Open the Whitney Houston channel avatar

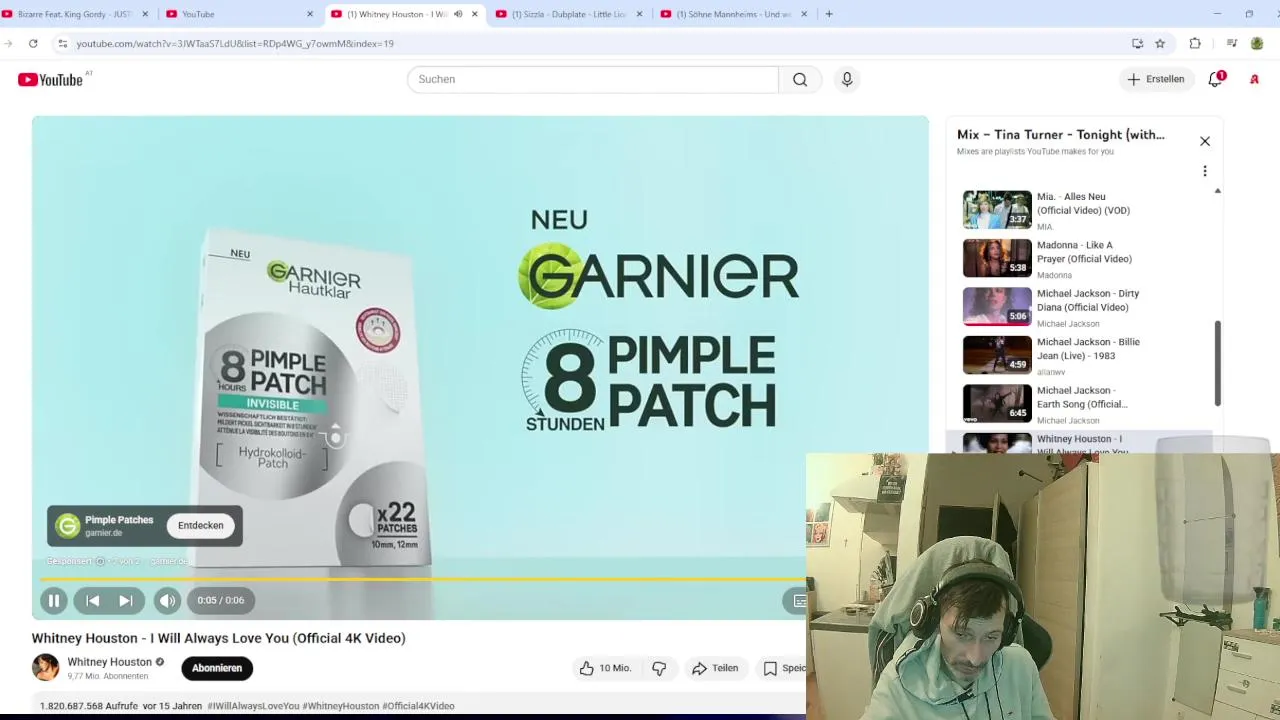pos(45,668)
